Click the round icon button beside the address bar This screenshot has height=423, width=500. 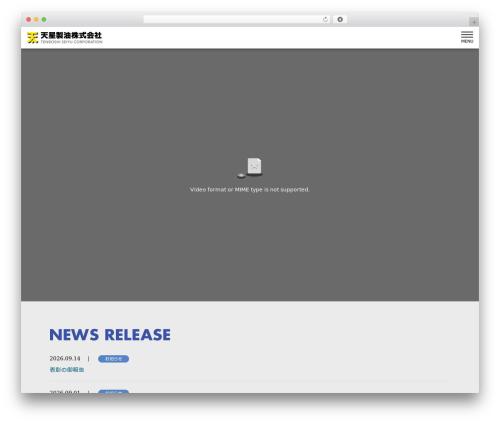[x=340, y=20]
